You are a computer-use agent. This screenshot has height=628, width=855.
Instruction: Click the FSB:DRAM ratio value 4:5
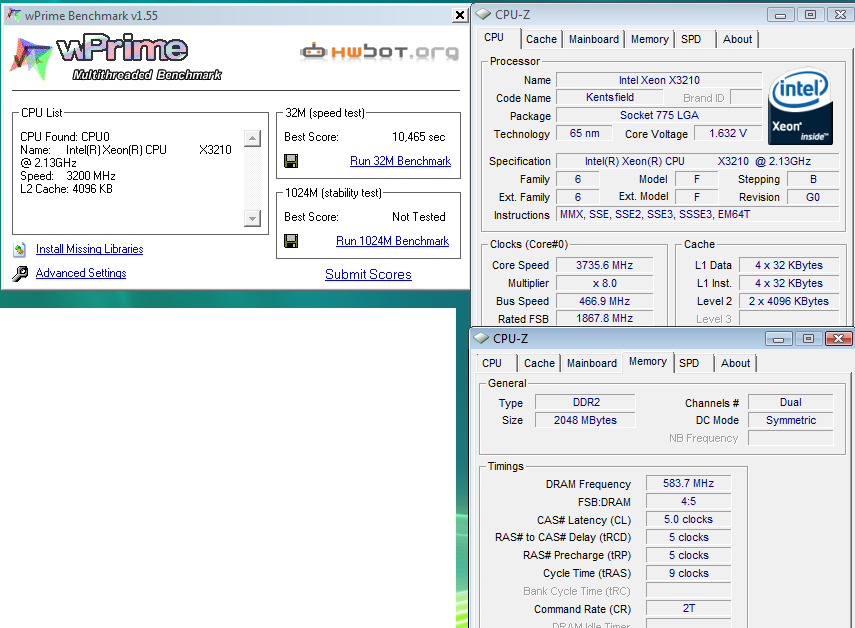(689, 502)
